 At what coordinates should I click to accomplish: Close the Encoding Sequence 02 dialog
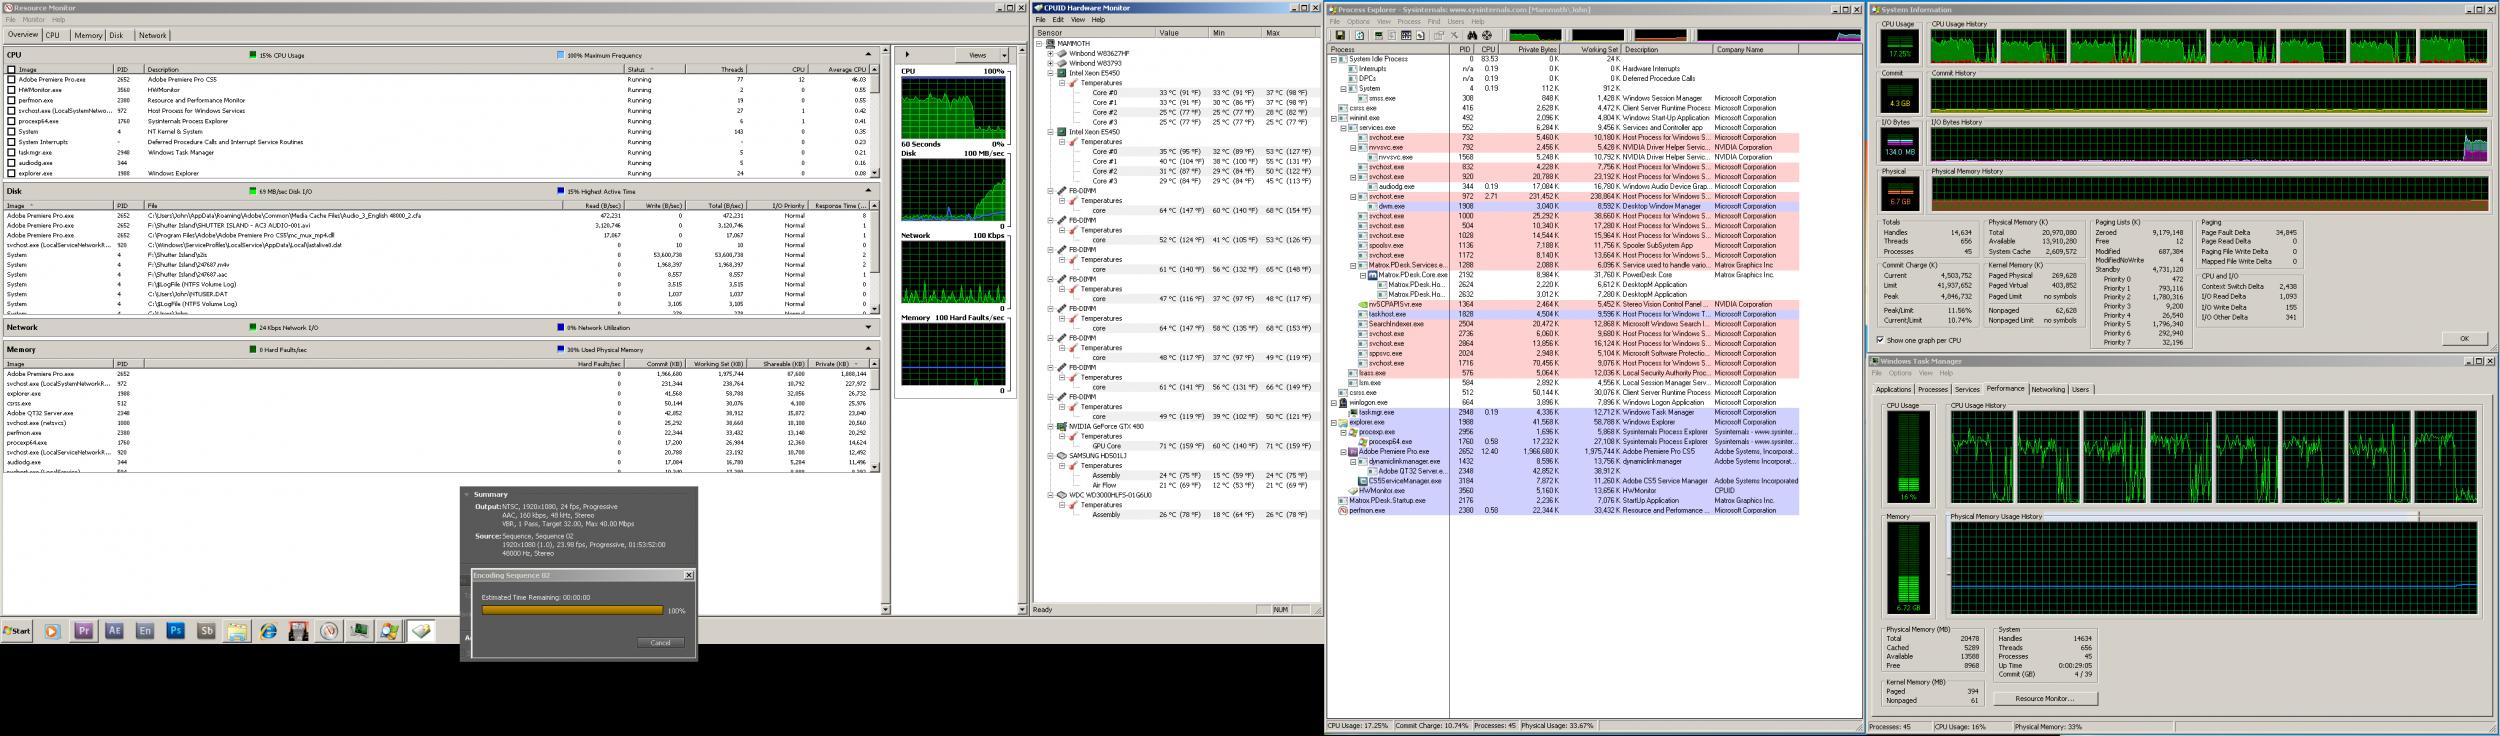[x=688, y=575]
